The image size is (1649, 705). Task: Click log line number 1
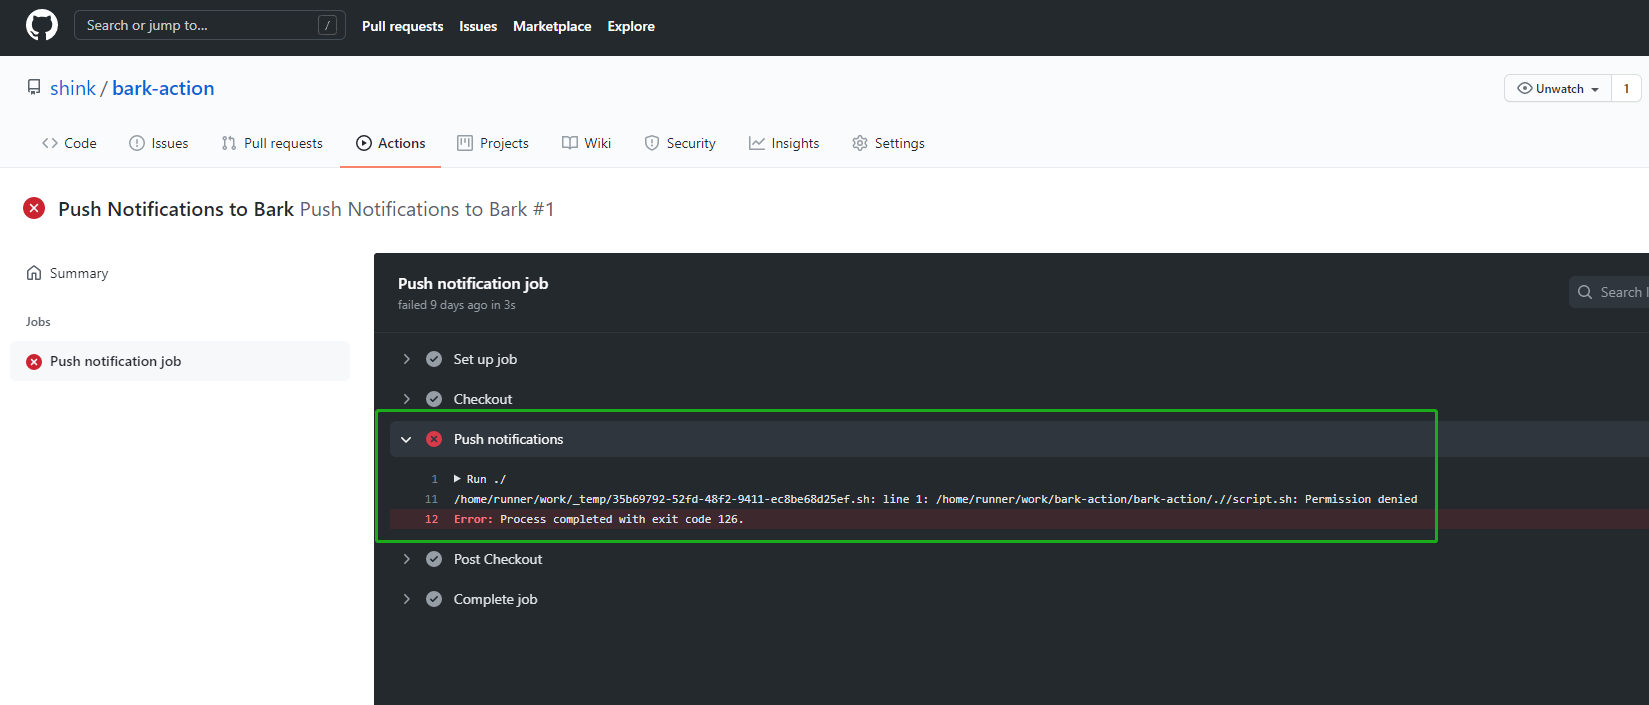pyautogui.click(x=434, y=479)
